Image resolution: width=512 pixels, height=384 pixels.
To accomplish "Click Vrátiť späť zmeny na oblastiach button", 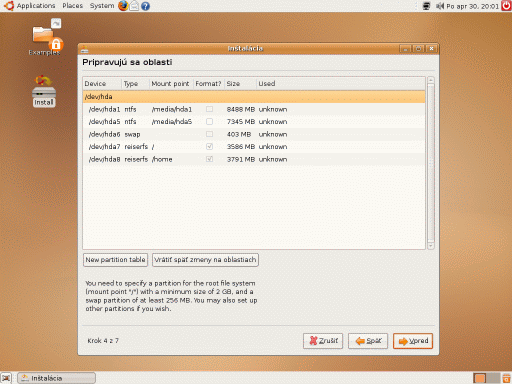I will pos(205,260).
